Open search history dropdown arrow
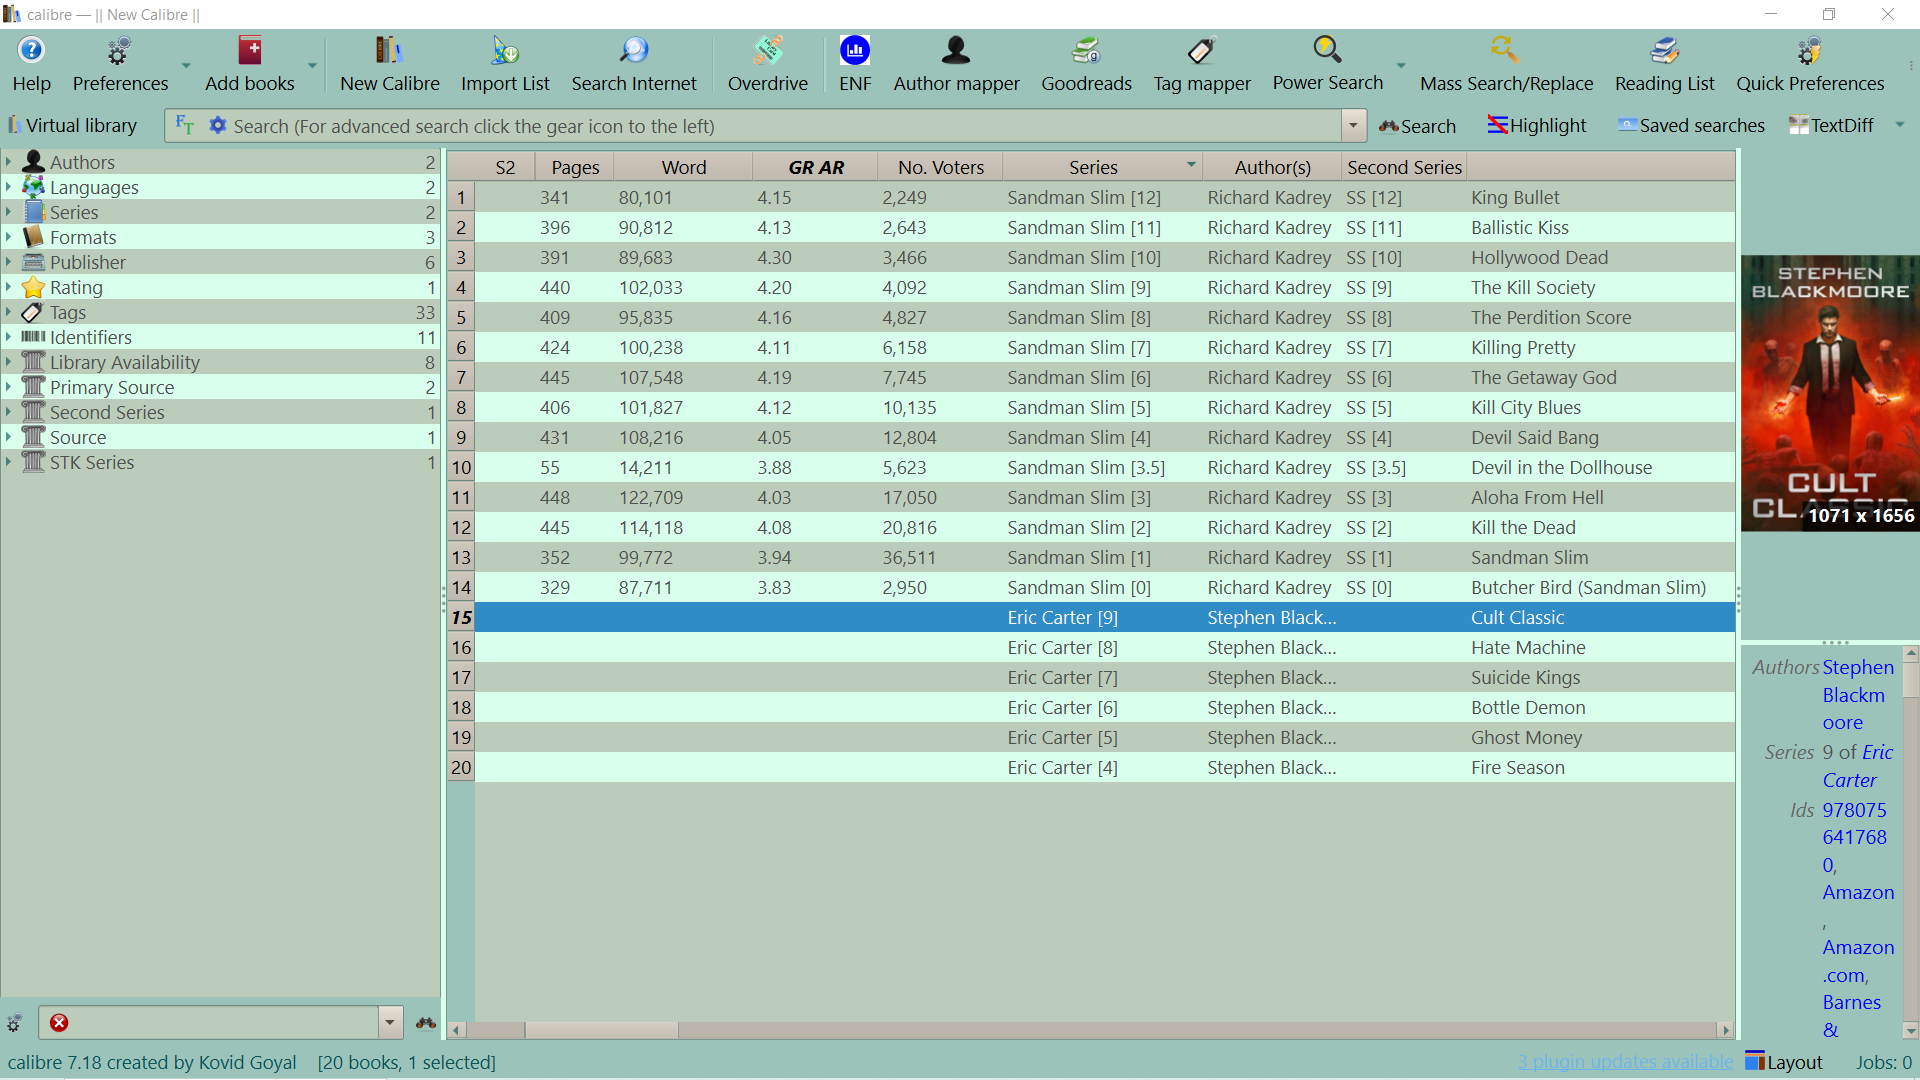The height and width of the screenshot is (1080, 1920). click(x=1353, y=126)
